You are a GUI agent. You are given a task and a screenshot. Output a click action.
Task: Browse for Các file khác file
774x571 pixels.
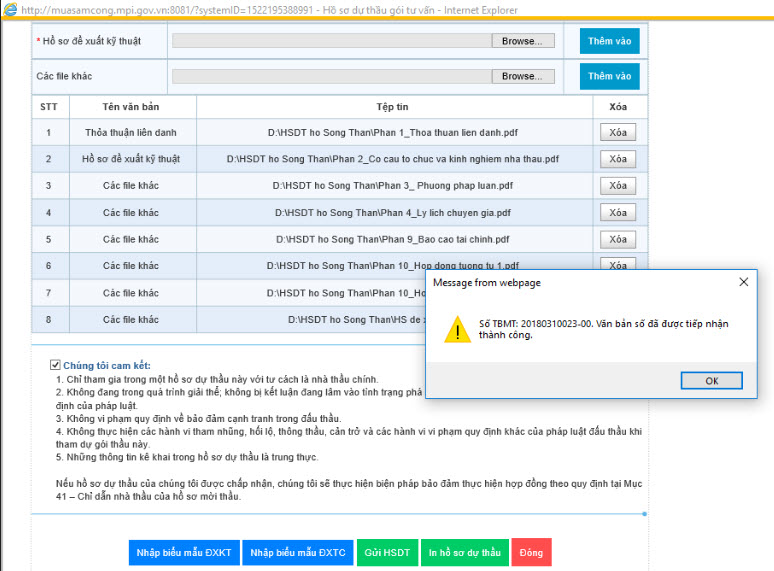[x=522, y=76]
